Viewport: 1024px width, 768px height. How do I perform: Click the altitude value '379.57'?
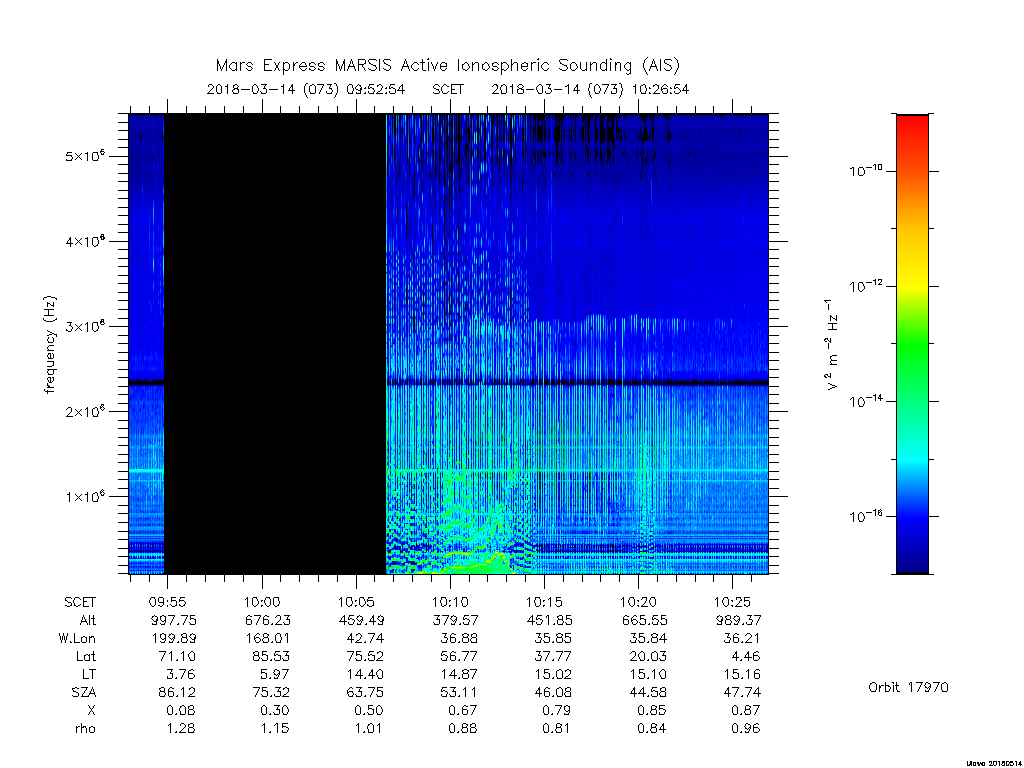[455, 620]
